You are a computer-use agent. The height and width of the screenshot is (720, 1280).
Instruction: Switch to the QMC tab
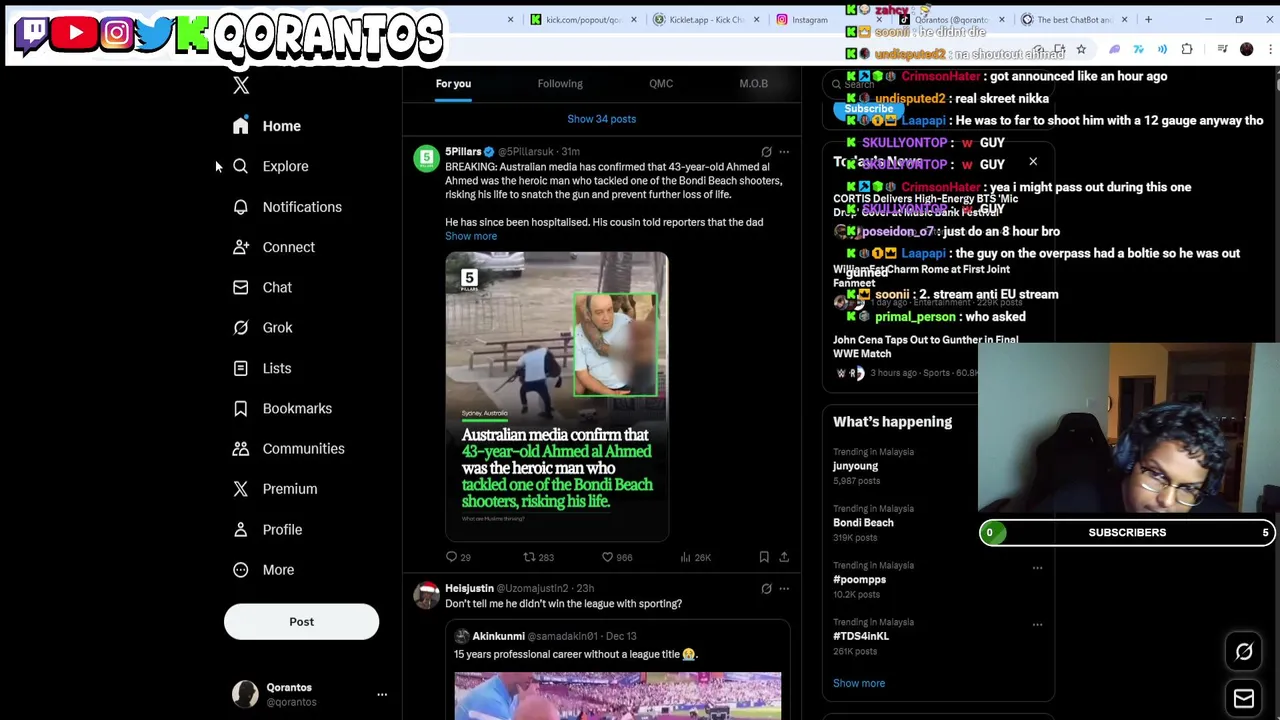[x=661, y=84]
